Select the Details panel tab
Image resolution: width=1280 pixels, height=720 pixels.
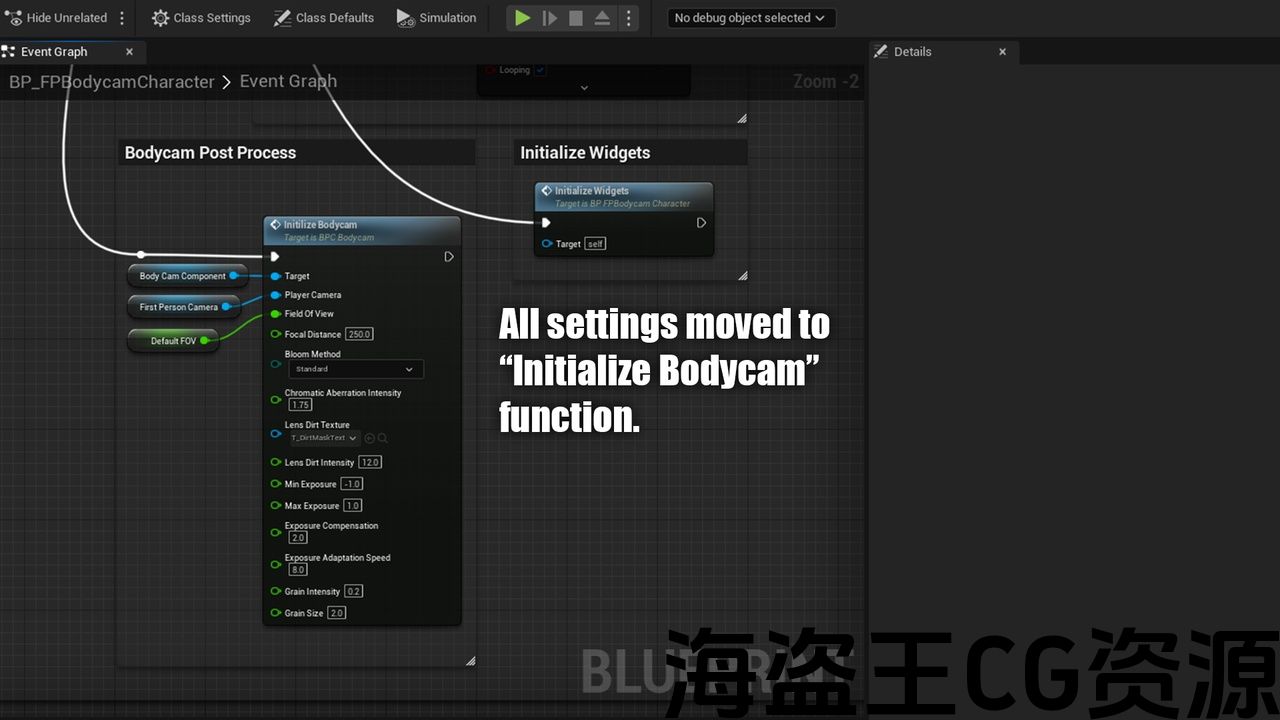pyautogui.click(x=912, y=52)
